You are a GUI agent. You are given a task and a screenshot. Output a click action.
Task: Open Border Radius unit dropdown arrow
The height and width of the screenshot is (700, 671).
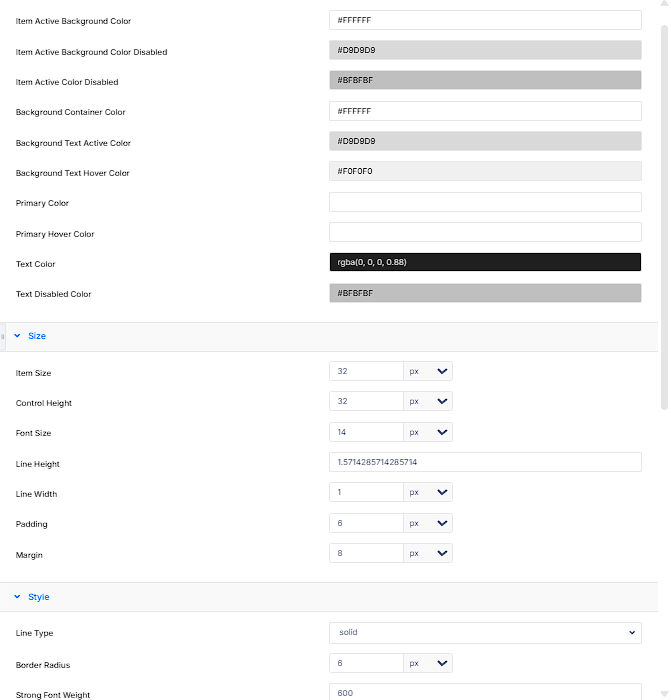coord(442,663)
